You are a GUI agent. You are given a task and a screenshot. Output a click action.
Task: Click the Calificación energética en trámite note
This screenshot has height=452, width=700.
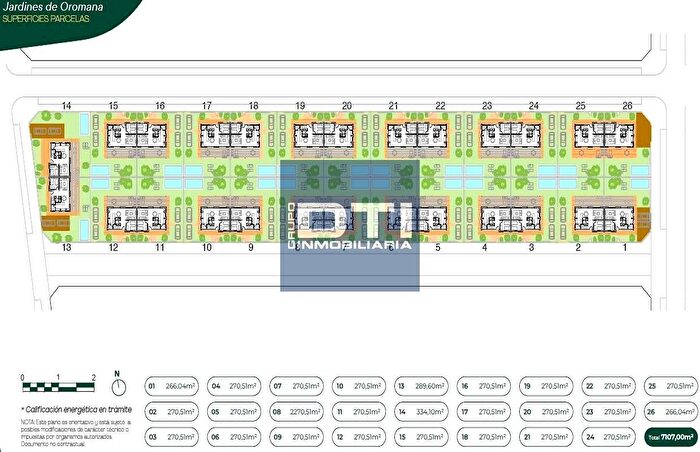pos(70,410)
